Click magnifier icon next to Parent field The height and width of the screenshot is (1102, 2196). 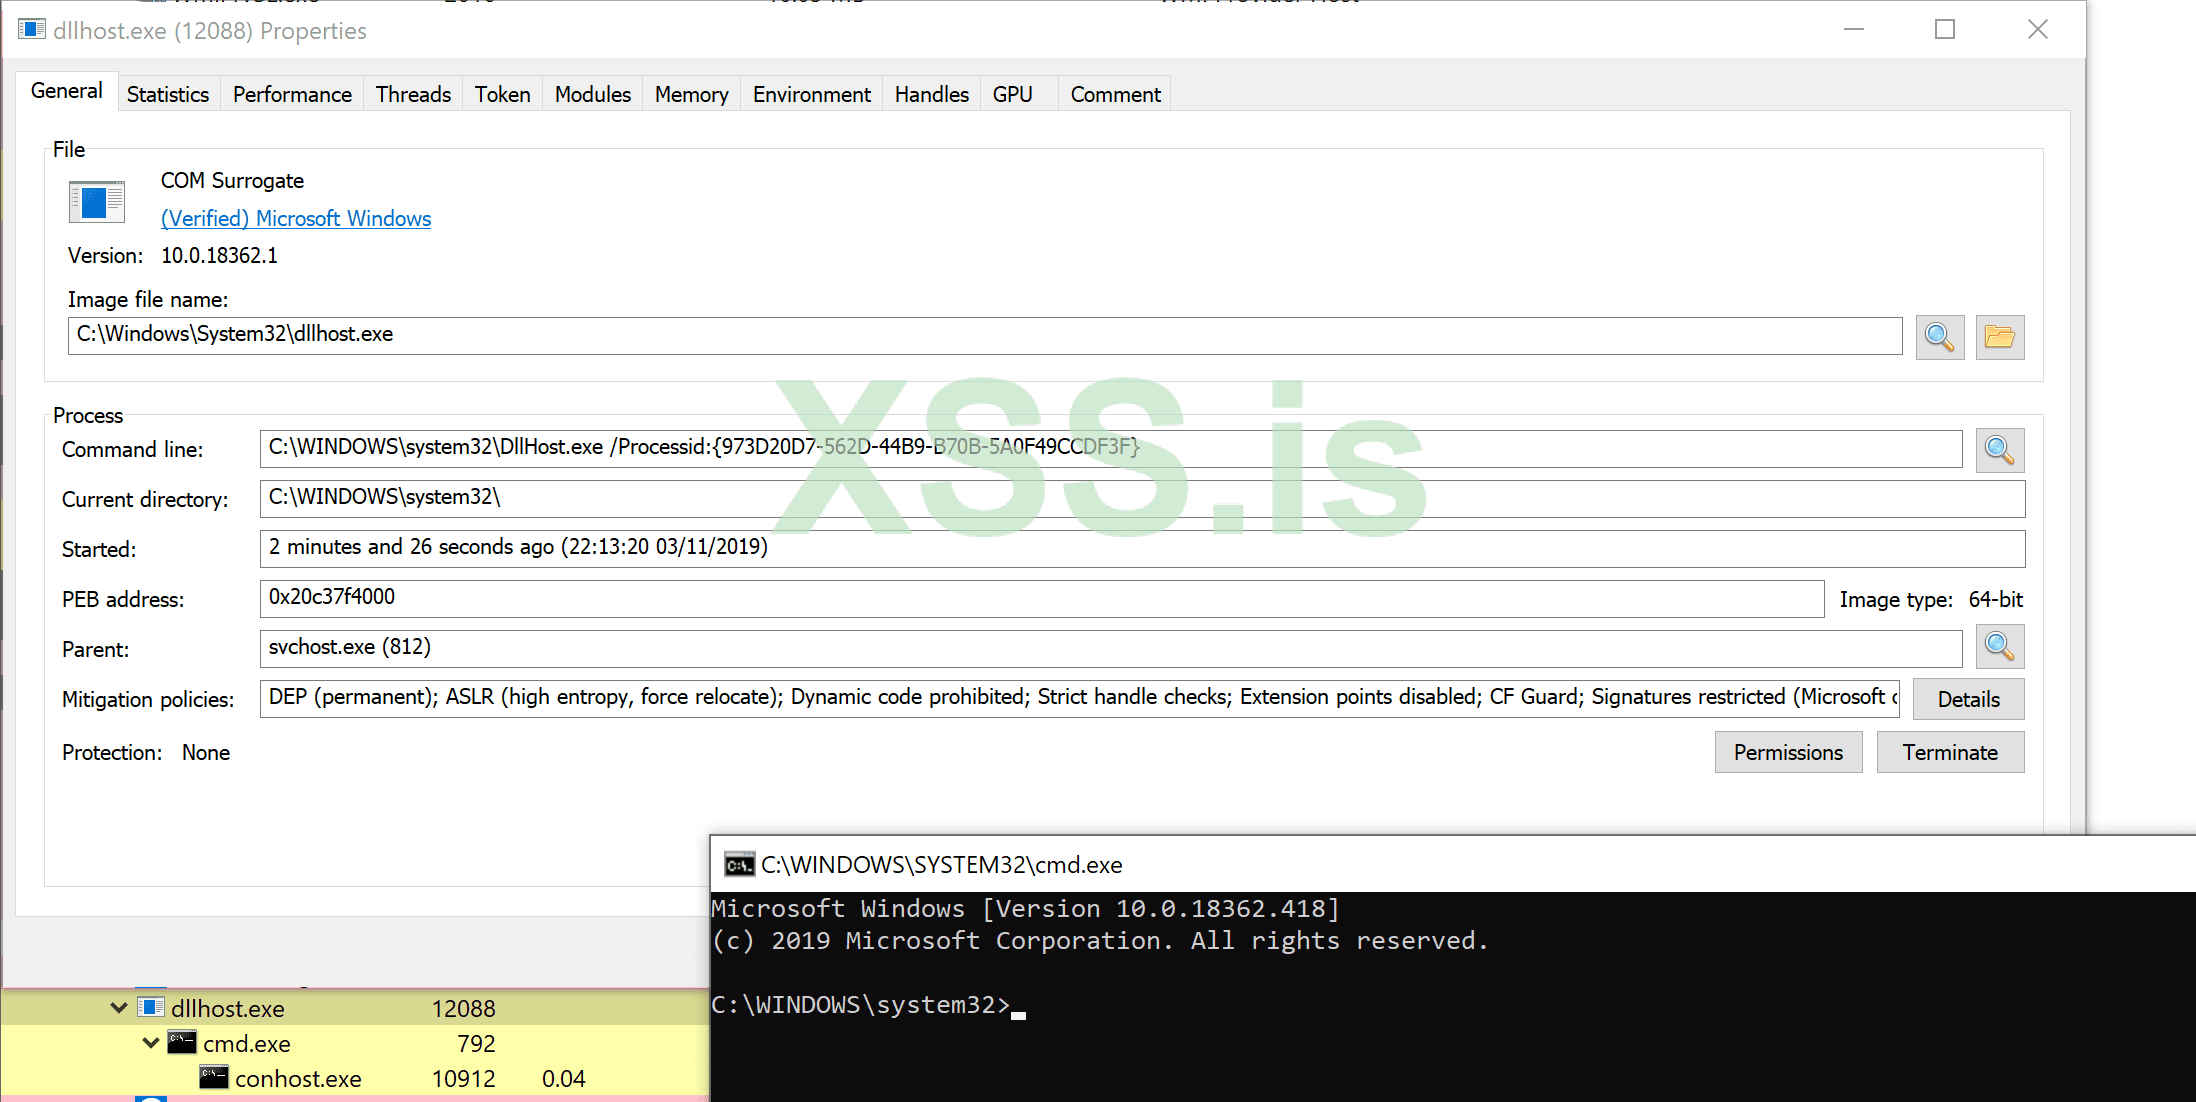click(x=1999, y=647)
